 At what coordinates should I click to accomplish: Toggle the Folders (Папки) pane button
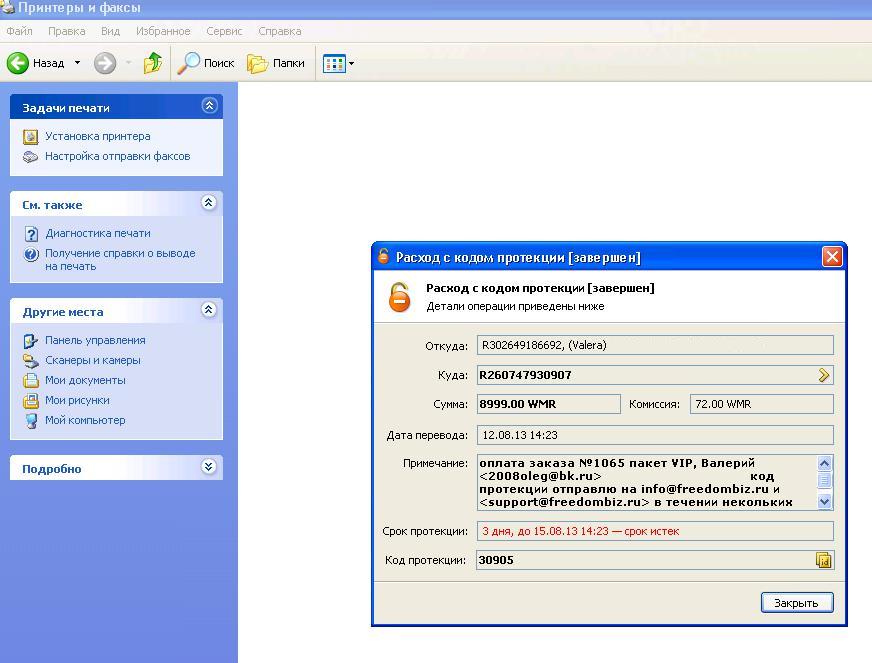(276, 63)
